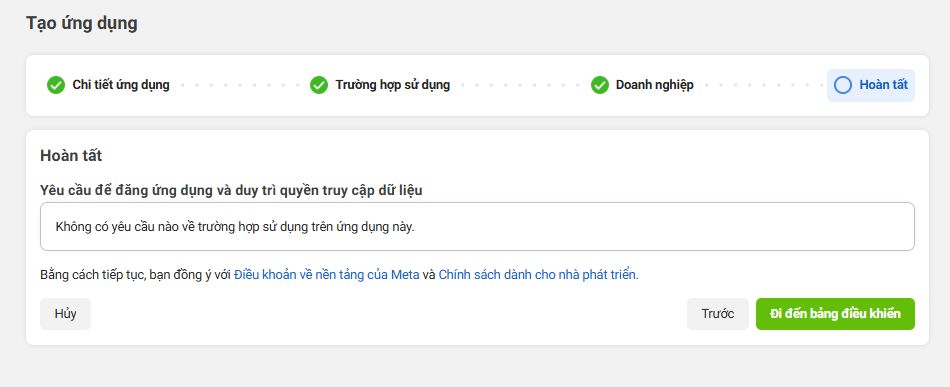
Task: Click the green Đi đến bảng điều khiển button
Action: pyautogui.click(x=835, y=314)
